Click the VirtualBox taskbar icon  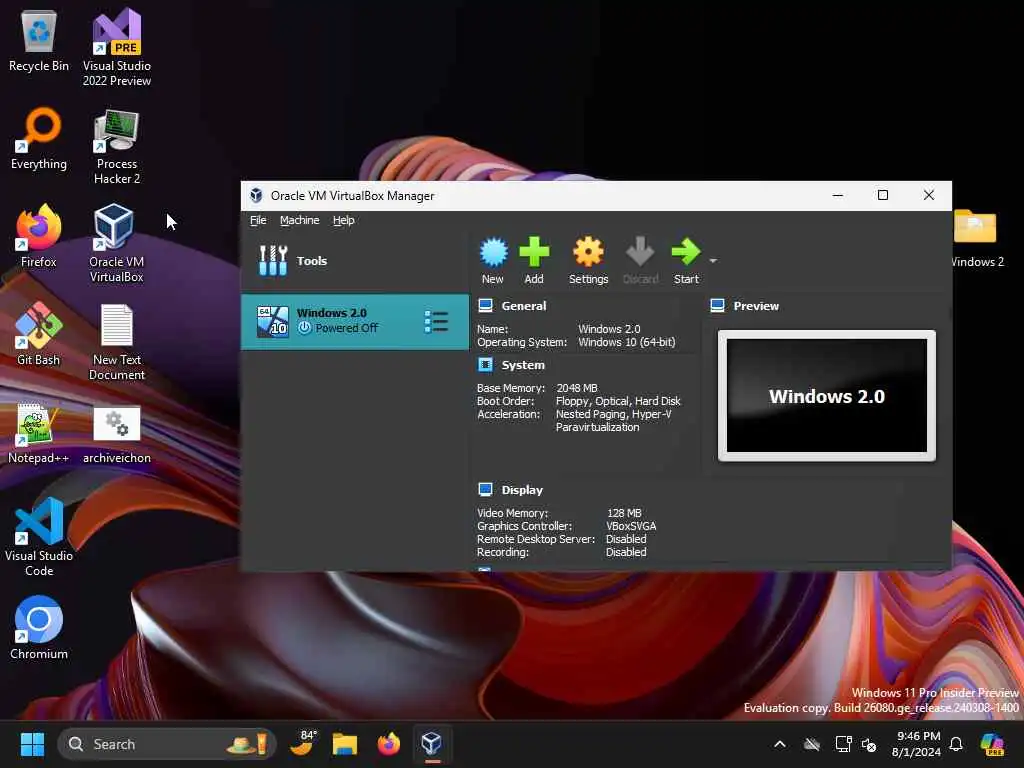click(x=431, y=744)
